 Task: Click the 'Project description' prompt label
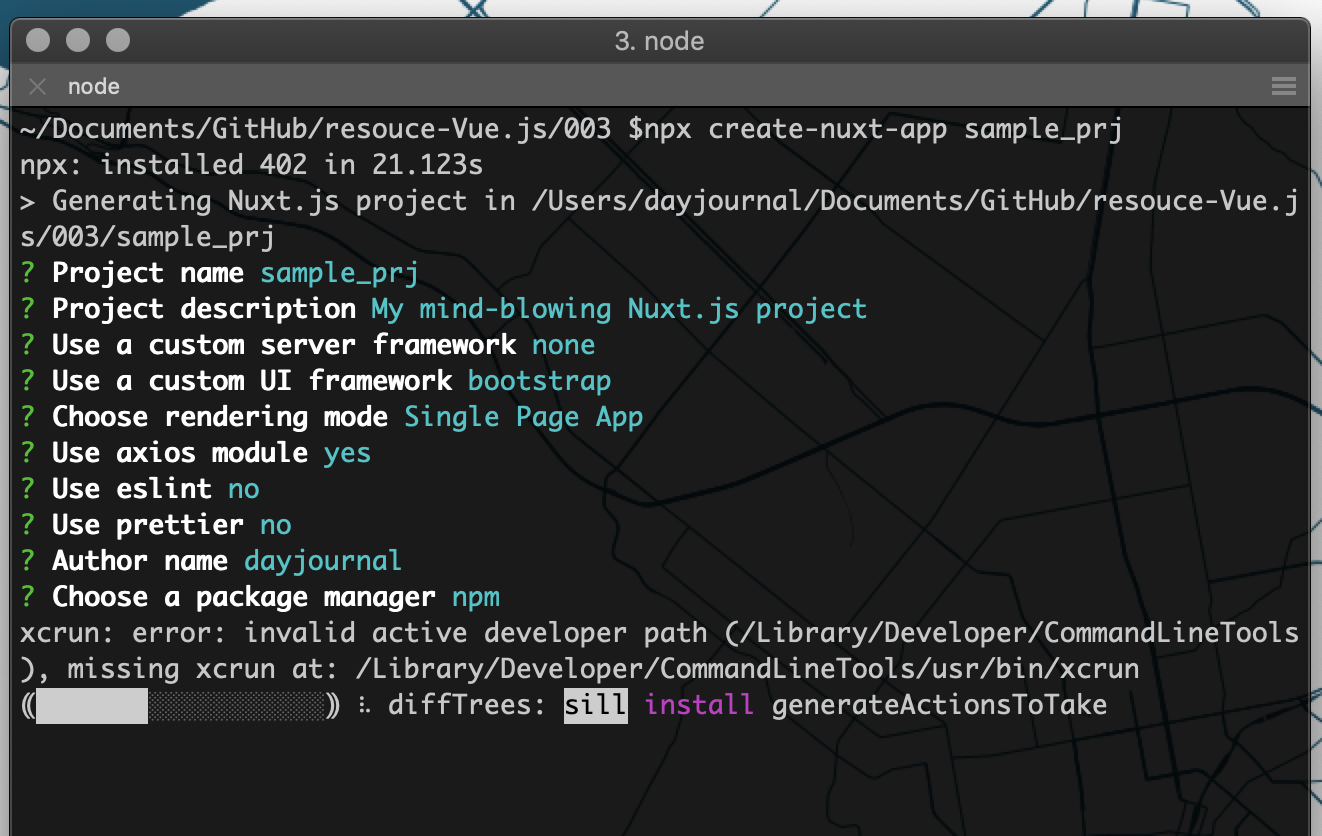tap(204, 309)
